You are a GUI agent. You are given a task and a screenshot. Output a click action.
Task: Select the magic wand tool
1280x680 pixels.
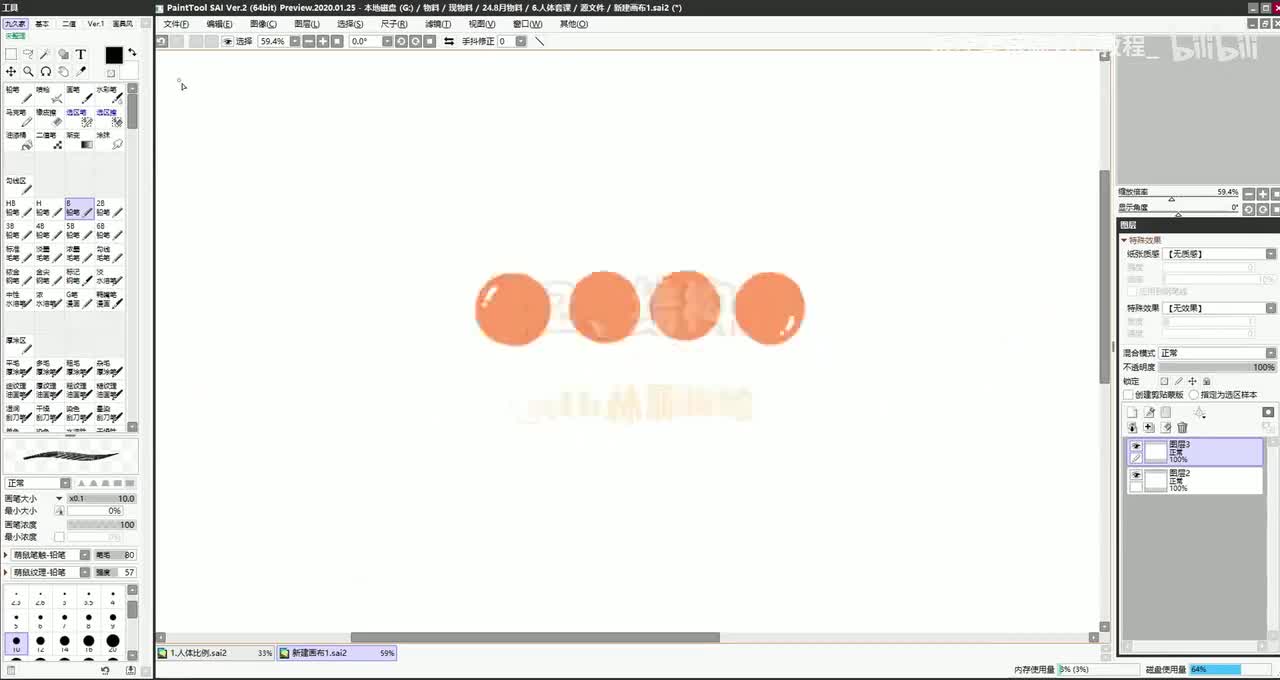point(46,54)
